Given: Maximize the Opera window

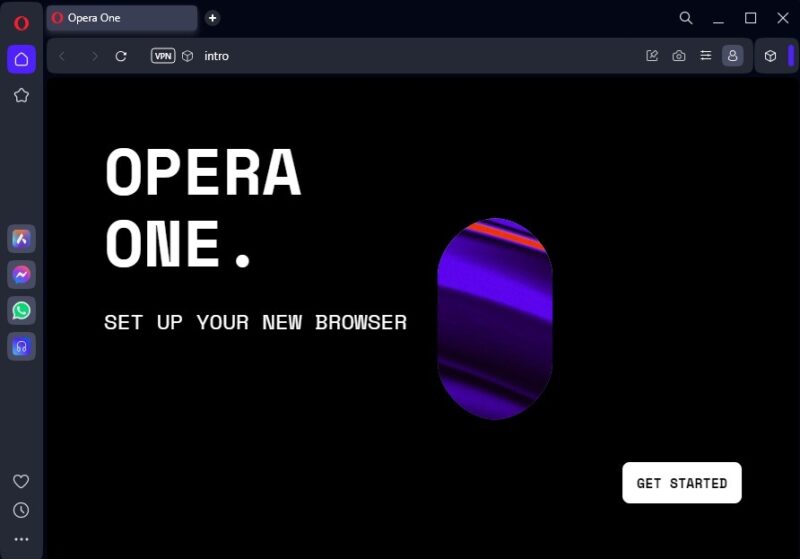Looking at the screenshot, I should pos(751,18).
